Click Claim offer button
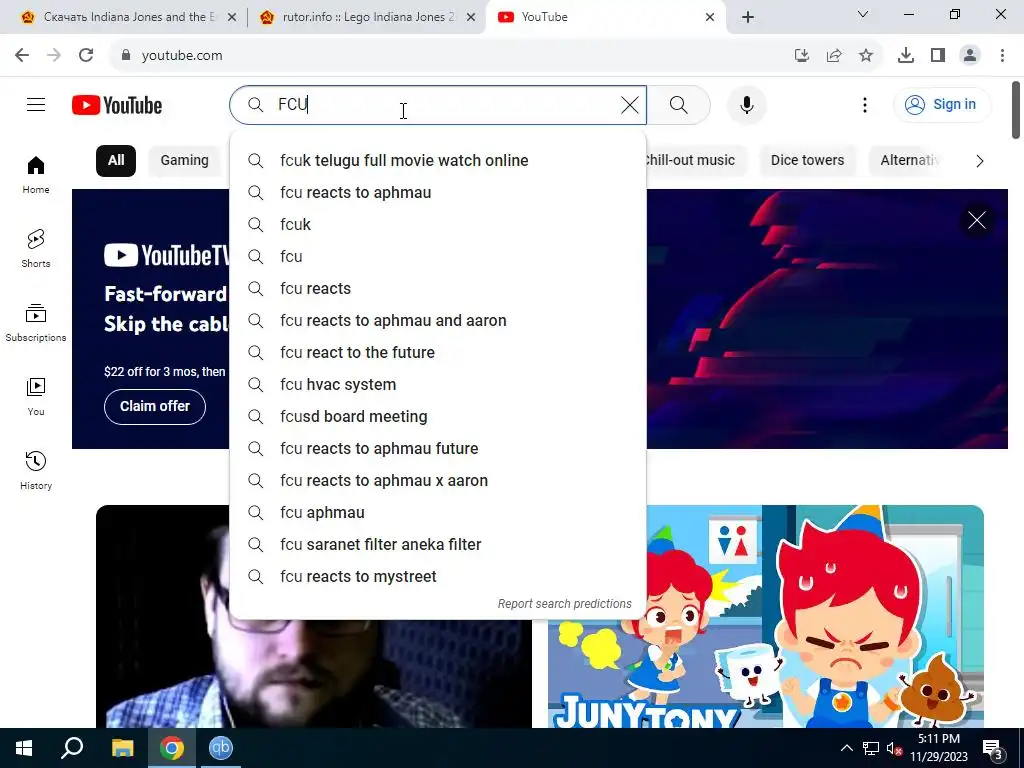The width and height of the screenshot is (1024, 768). 155,406
